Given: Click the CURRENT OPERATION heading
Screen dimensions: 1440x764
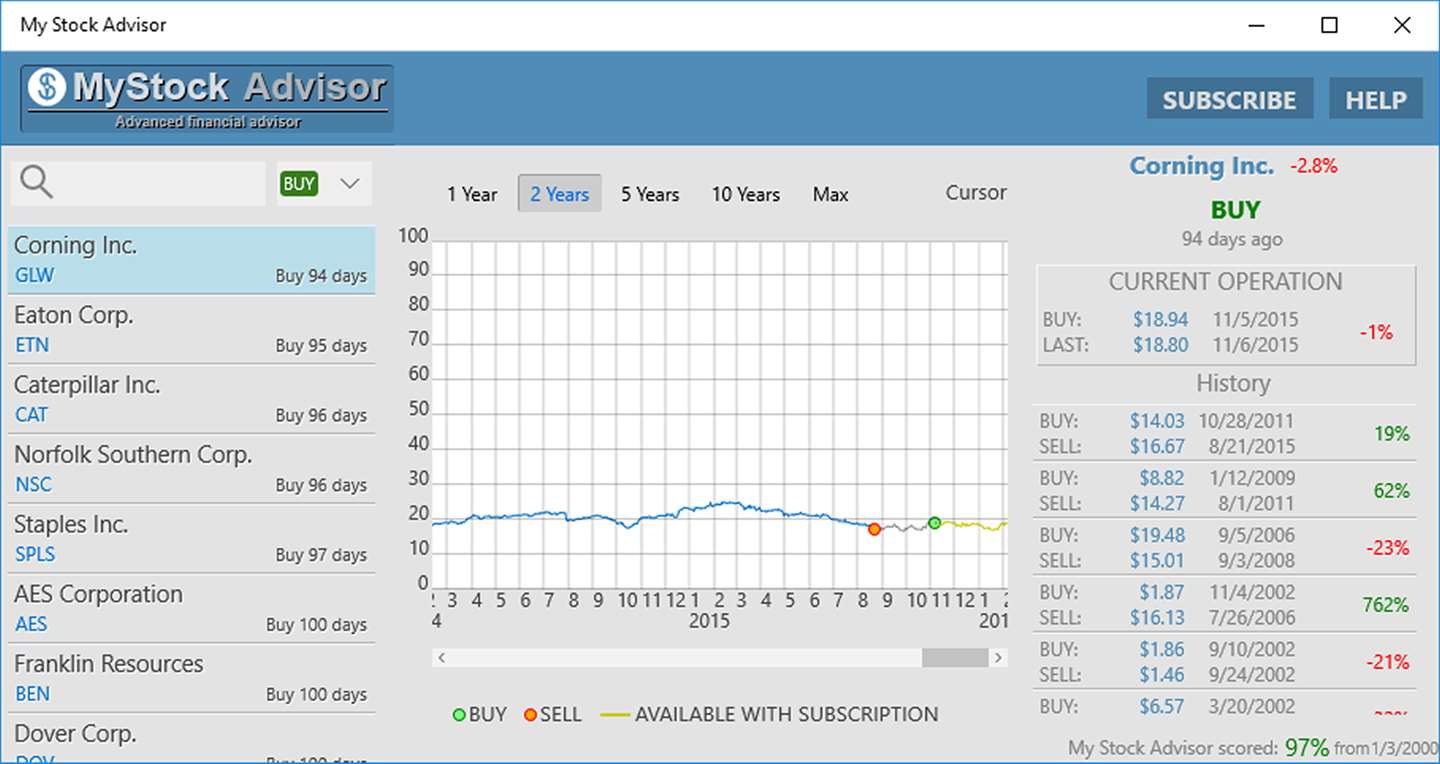Looking at the screenshot, I should pyautogui.click(x=1225, y=282).
